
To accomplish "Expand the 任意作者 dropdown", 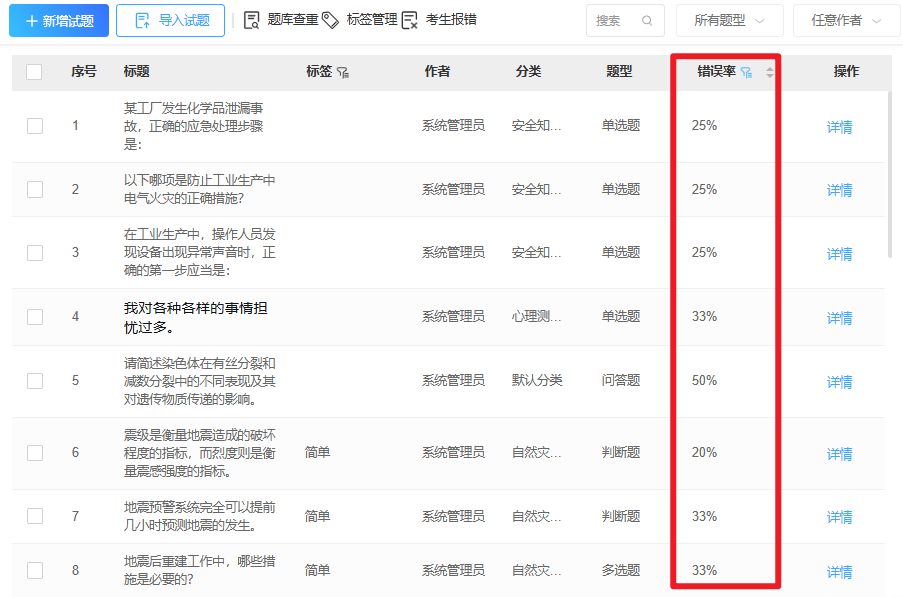I will [x=845, y=20].
